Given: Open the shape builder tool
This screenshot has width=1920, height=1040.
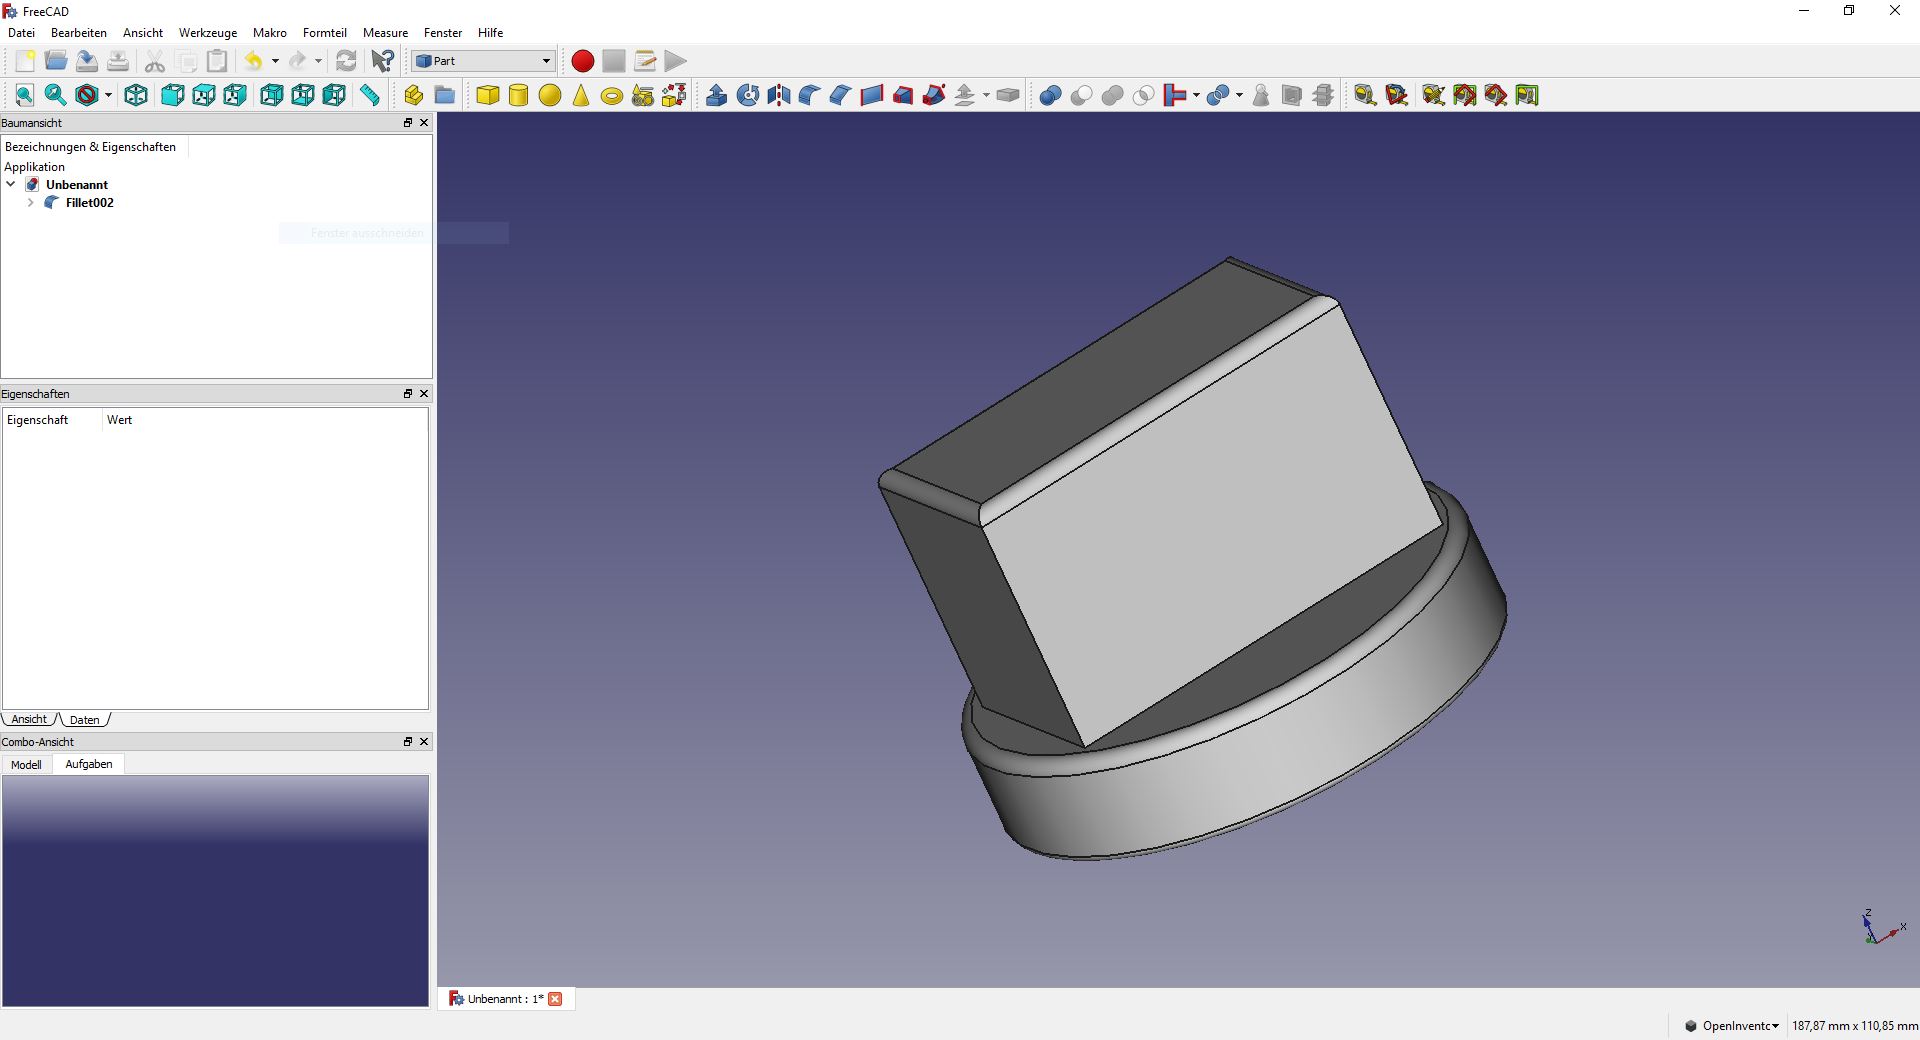Looking at the screenshot, I should coord(674,95).
